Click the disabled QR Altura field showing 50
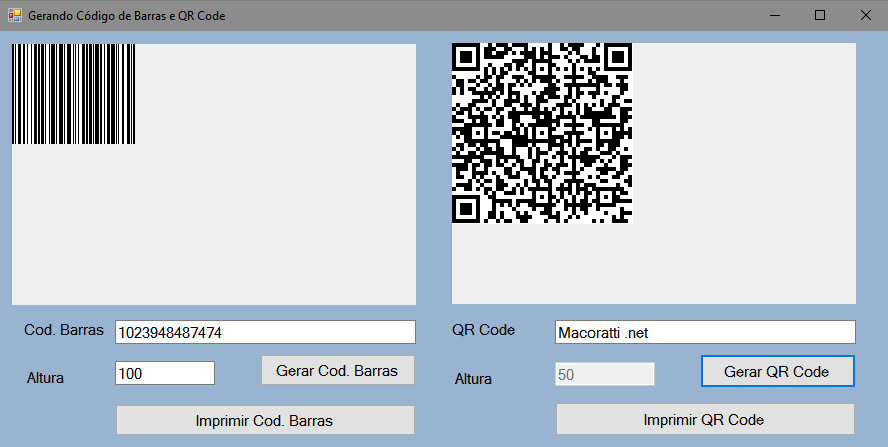Image resolution: width=888 pixels, height=447 pixels. (605, 374)
